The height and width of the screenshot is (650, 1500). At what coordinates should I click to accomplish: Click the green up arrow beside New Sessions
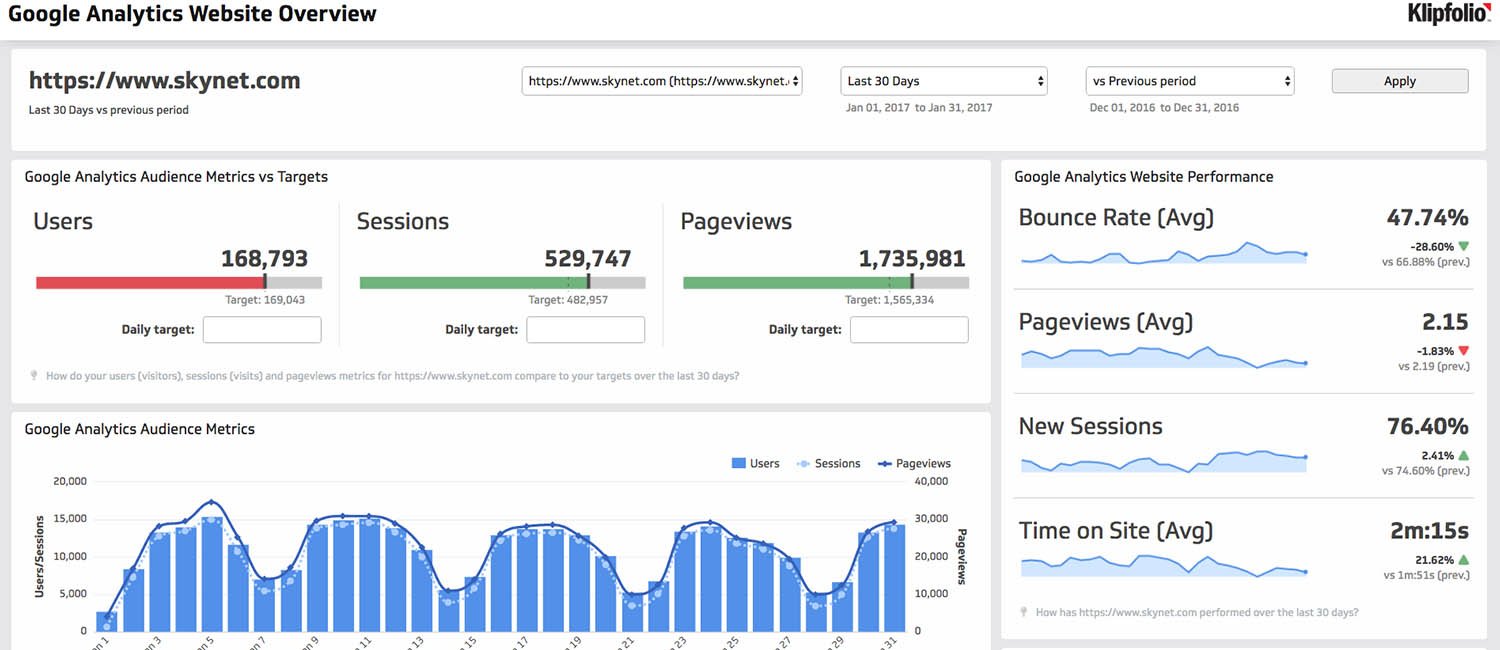(x=1464, y=456)
